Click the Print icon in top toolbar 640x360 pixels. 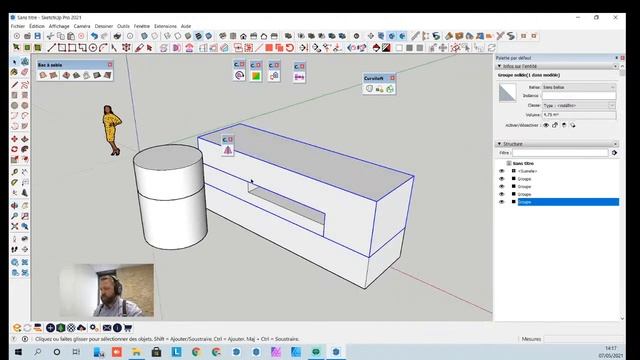[x=117, y=36]
